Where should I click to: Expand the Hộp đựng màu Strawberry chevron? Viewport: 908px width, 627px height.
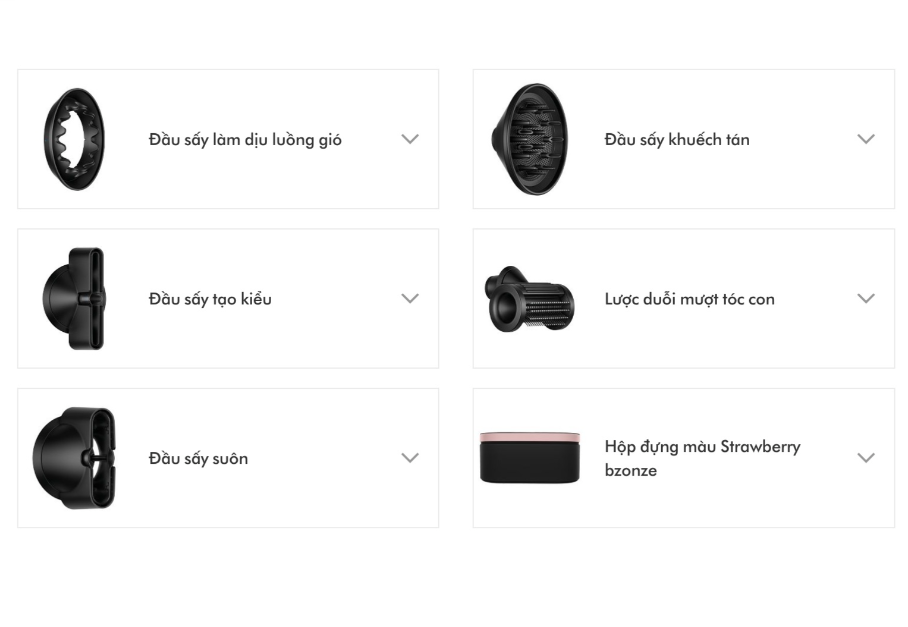click(866, 458)
